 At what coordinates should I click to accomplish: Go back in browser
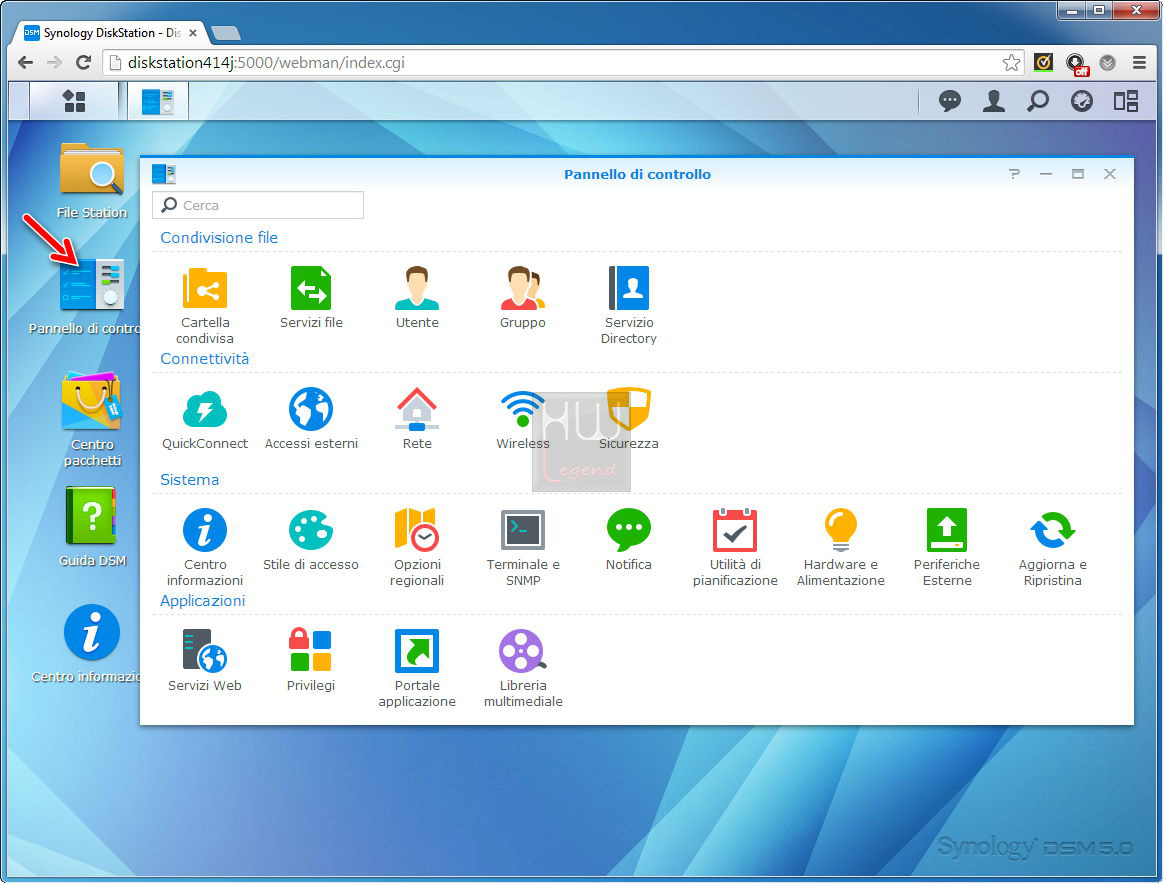[x=25, y=62]
